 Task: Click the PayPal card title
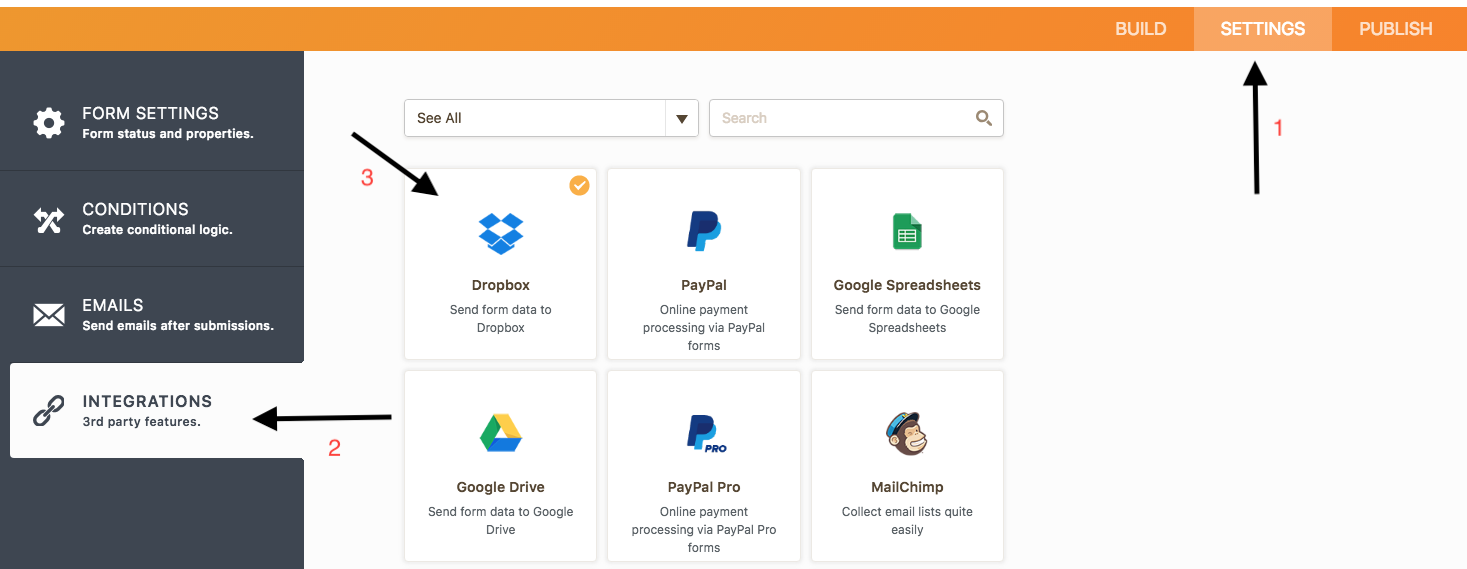click(x=704, y=285)
